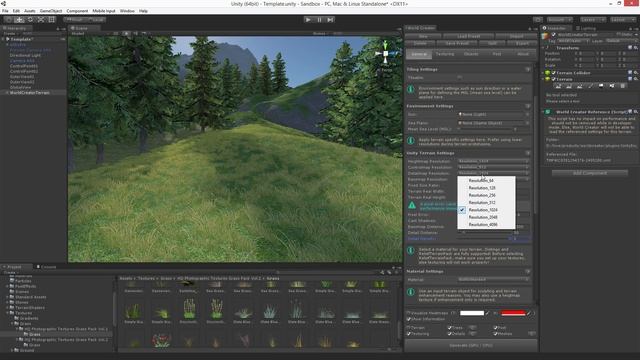Select the Smooth Height terrain tool icon
The height and width of the screenshot is (360, 640).
coord(579,86)
